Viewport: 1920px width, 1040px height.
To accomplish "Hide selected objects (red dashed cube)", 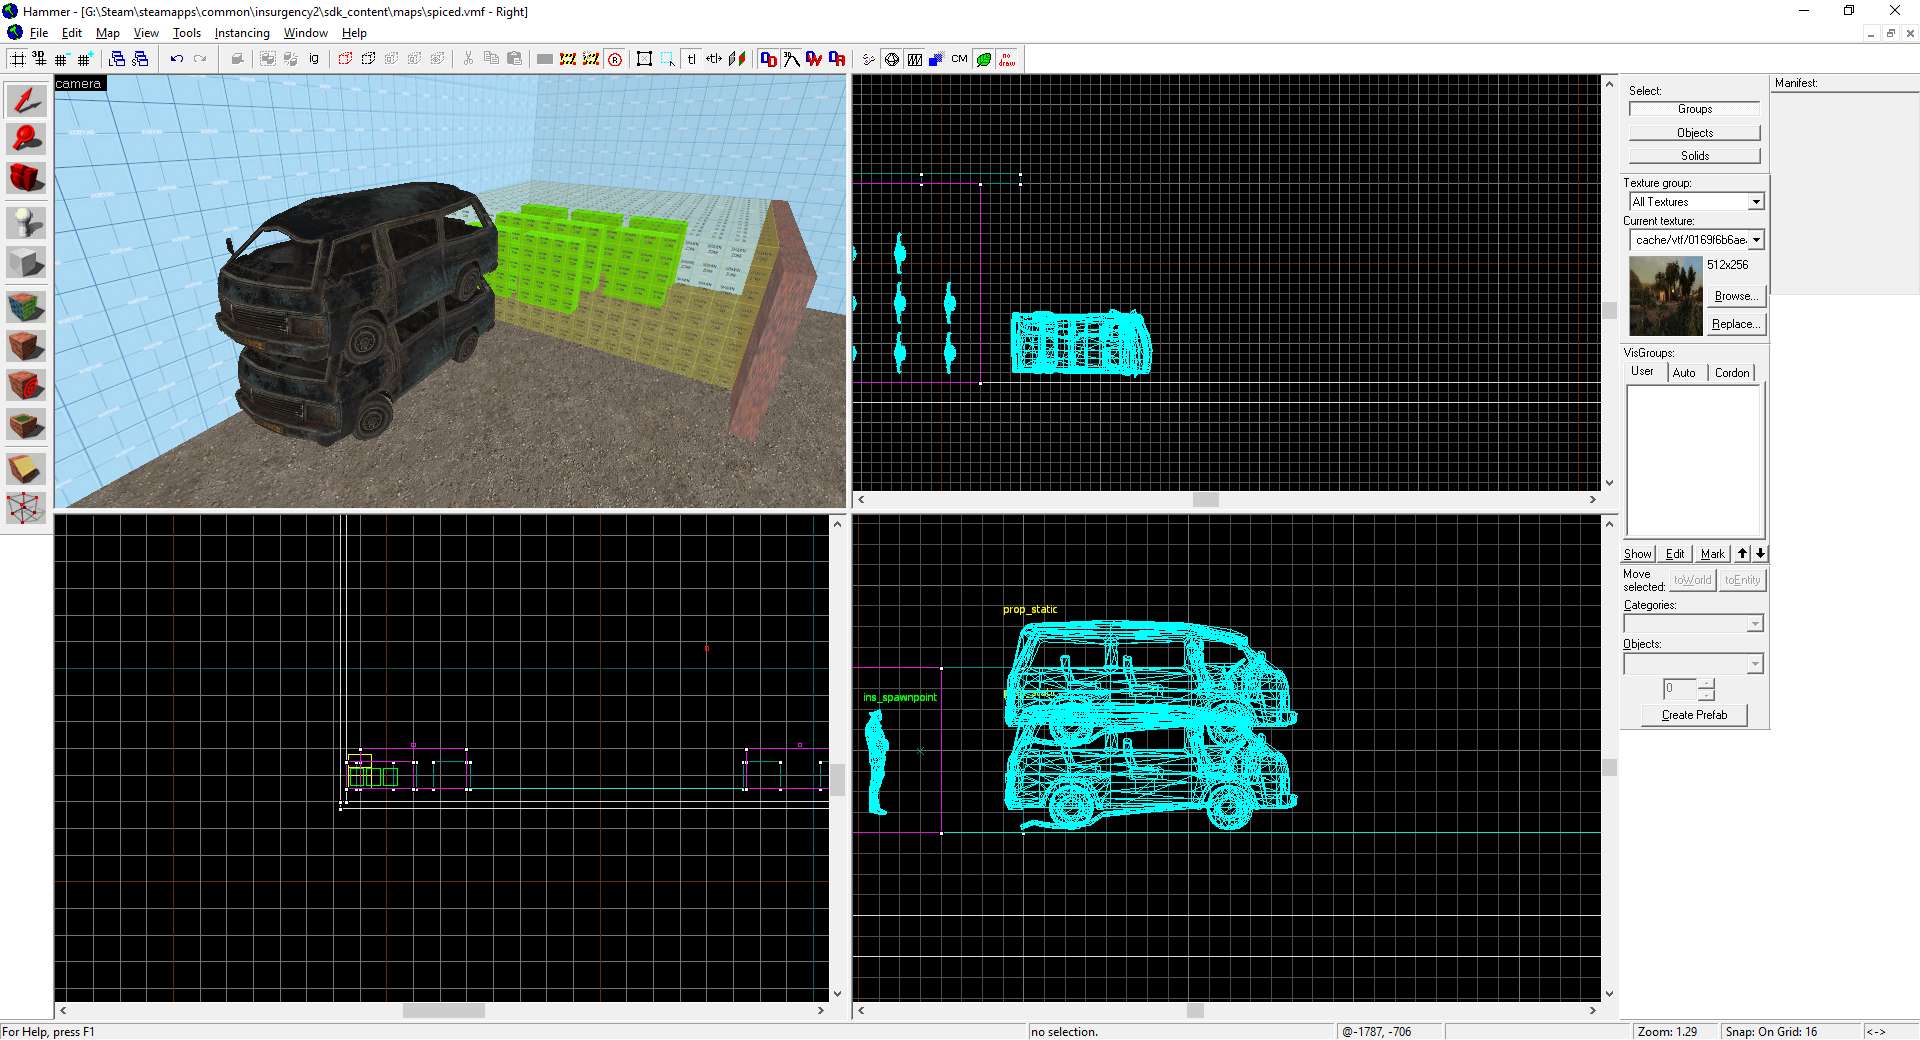I will pos(345,59).
